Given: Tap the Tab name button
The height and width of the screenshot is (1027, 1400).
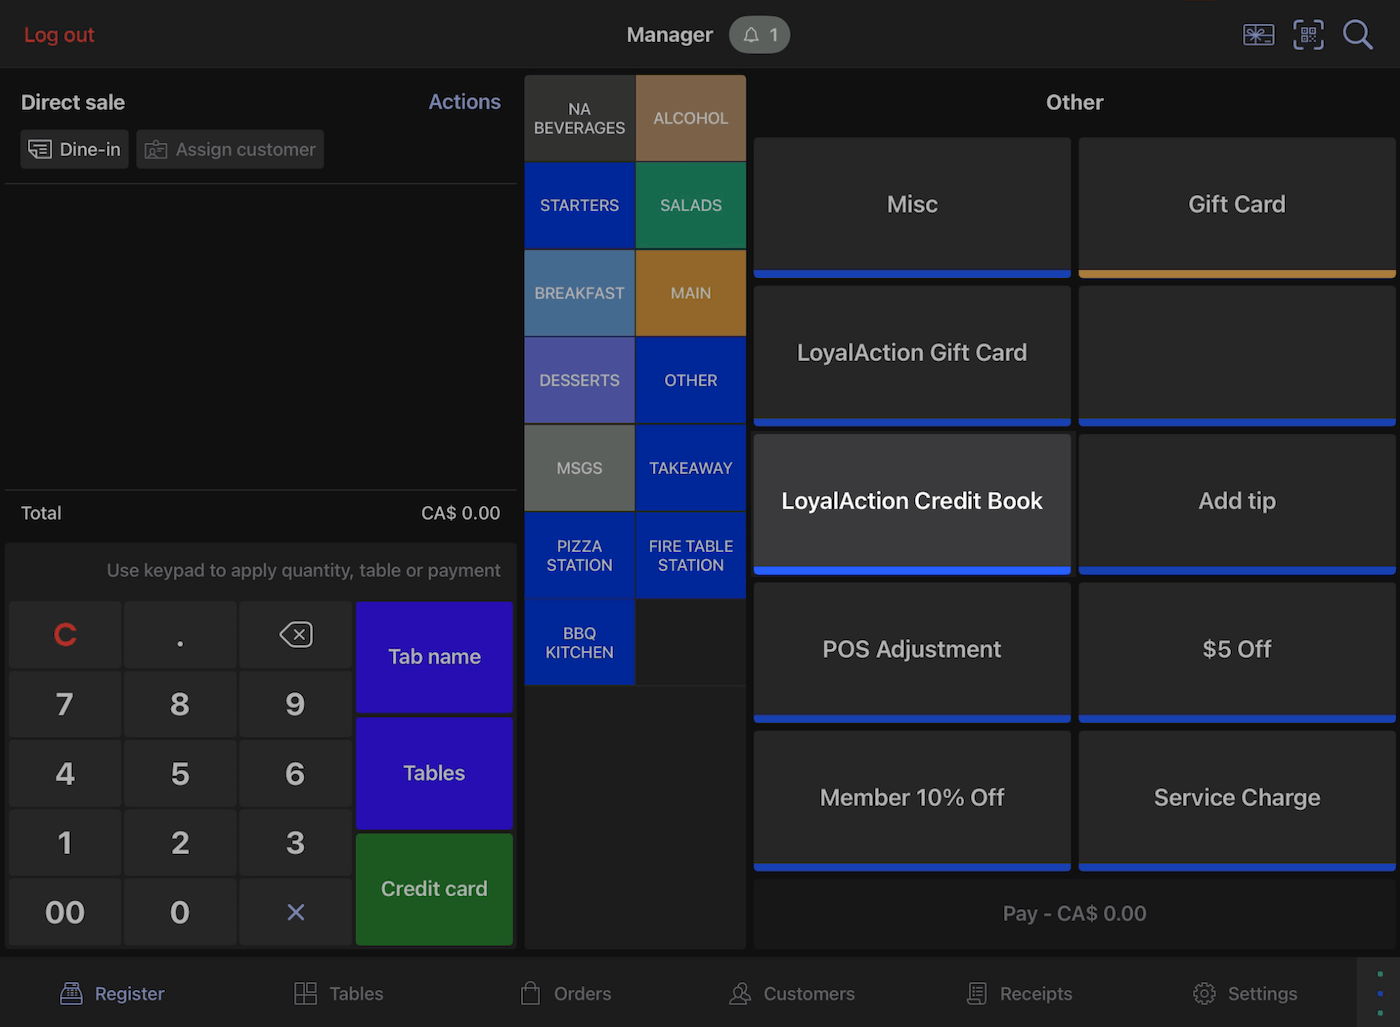Looking at the screenshot, I should coord(434,657).
